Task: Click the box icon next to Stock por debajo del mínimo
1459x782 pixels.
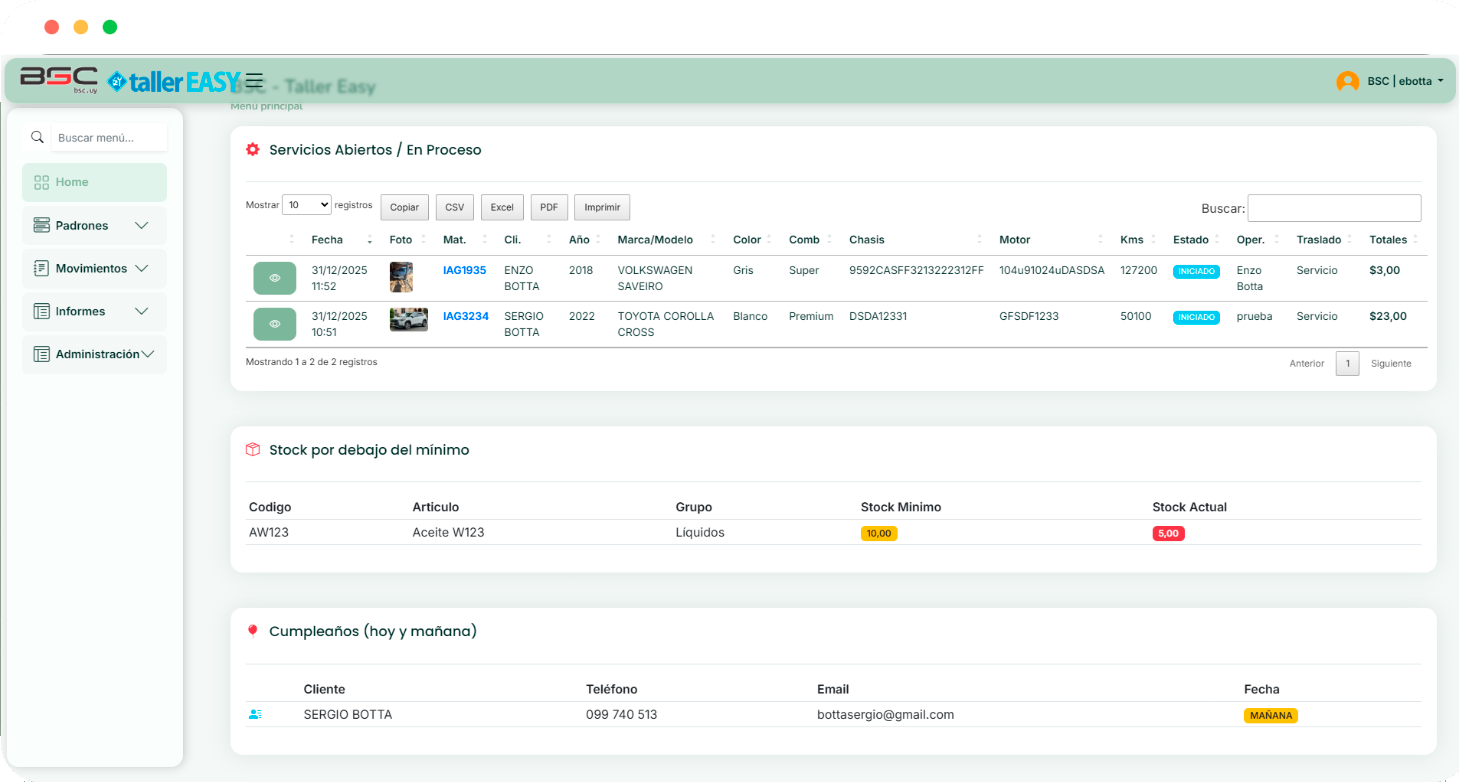Action: tap(254, 449)
